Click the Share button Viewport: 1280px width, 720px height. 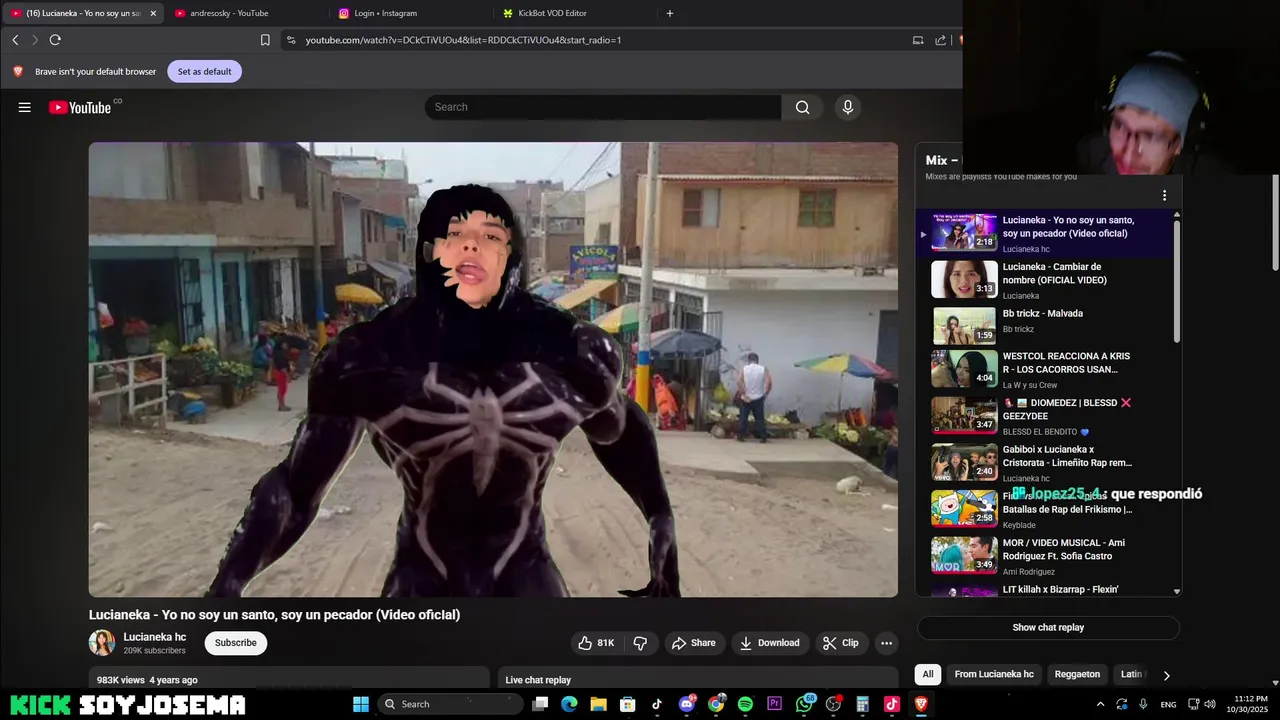coord(693,643)
